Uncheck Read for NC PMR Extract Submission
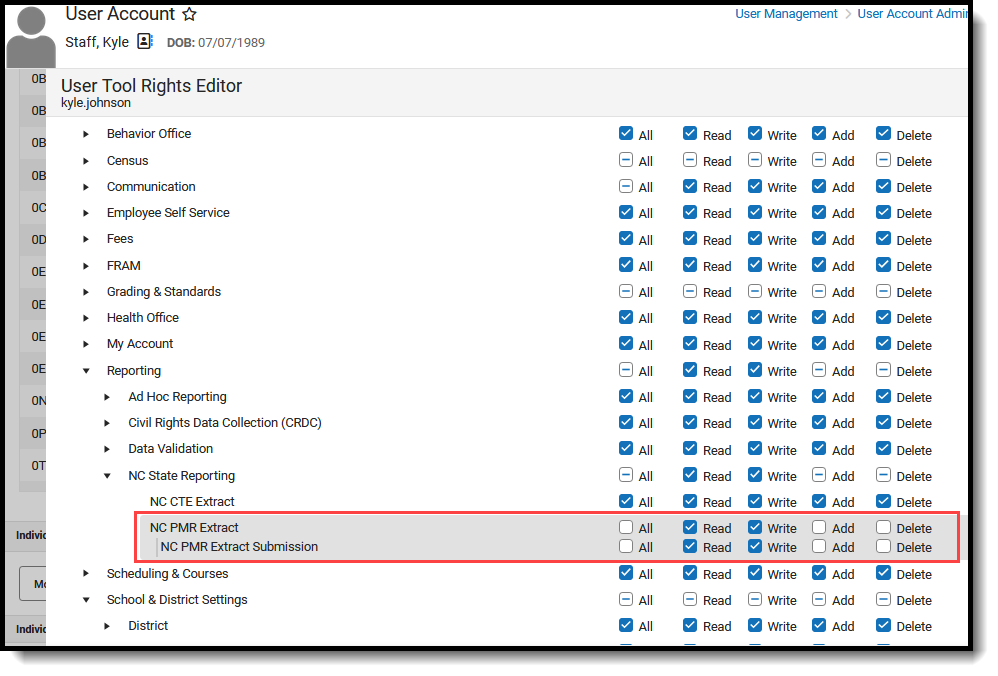The width and height of the screenshot is (998, 676). point(690,546)
